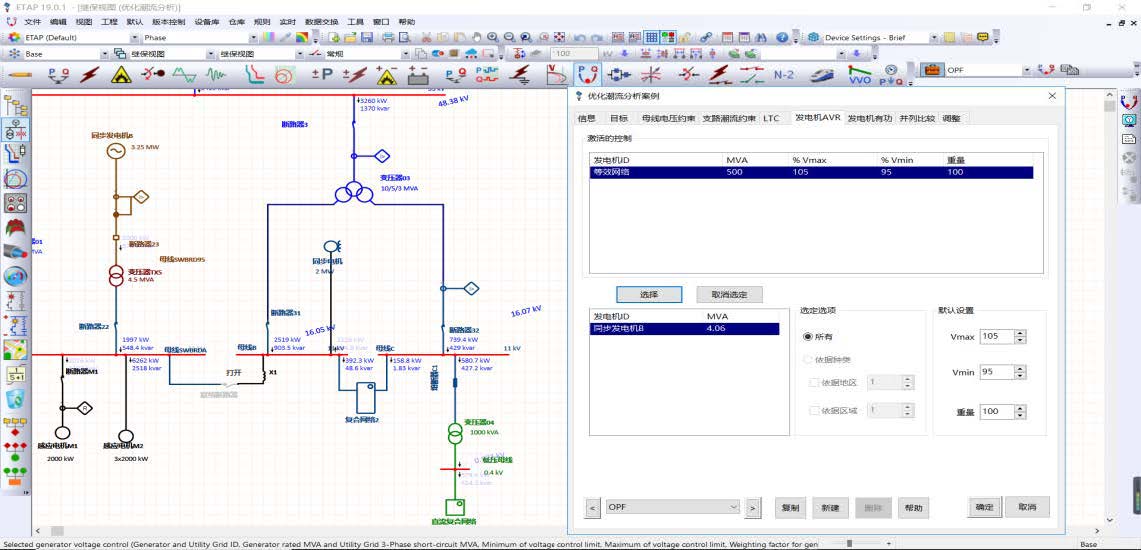This screenshot has width=1141, height=550.
Task: Open the Device Settings - Brief dropdown
Action: pyautogui.click(x=934, y=38)
